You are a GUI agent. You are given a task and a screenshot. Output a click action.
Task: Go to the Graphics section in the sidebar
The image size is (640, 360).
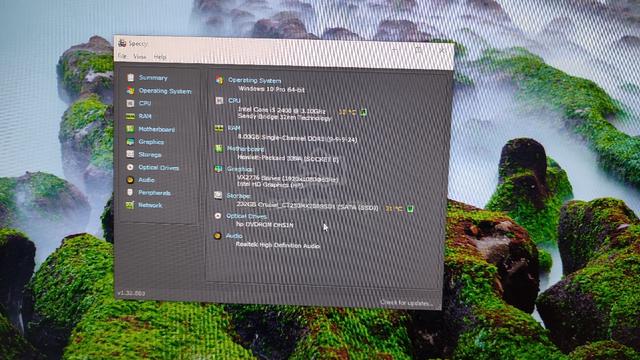click(151, 142)
